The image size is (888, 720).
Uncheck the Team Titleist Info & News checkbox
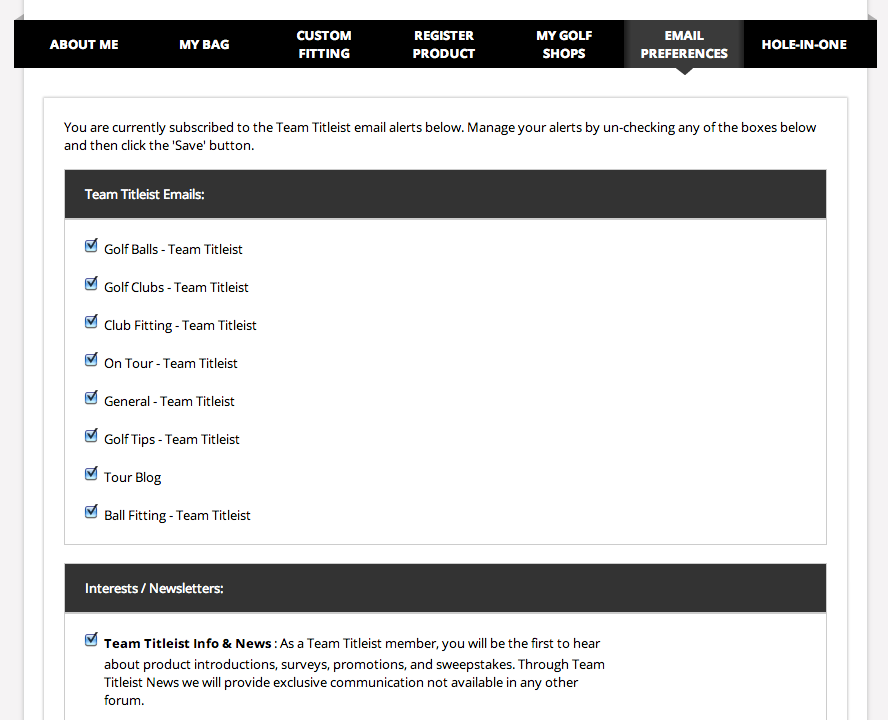pos(91,640)
